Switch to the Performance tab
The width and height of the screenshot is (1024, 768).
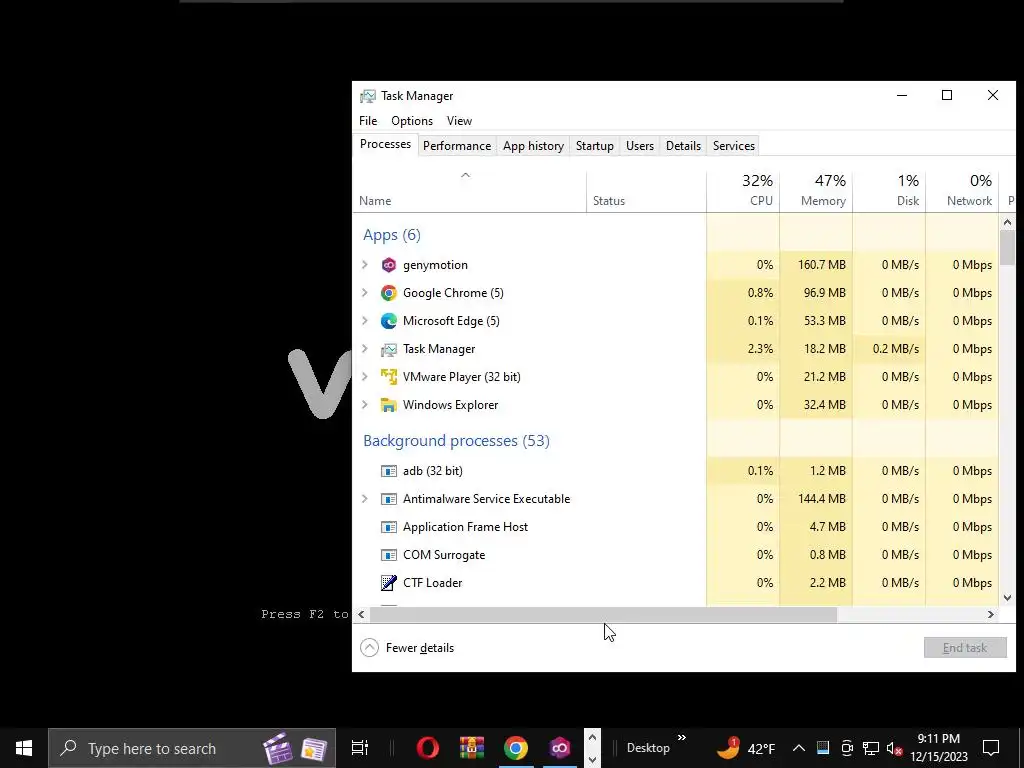tap(456, 146)
